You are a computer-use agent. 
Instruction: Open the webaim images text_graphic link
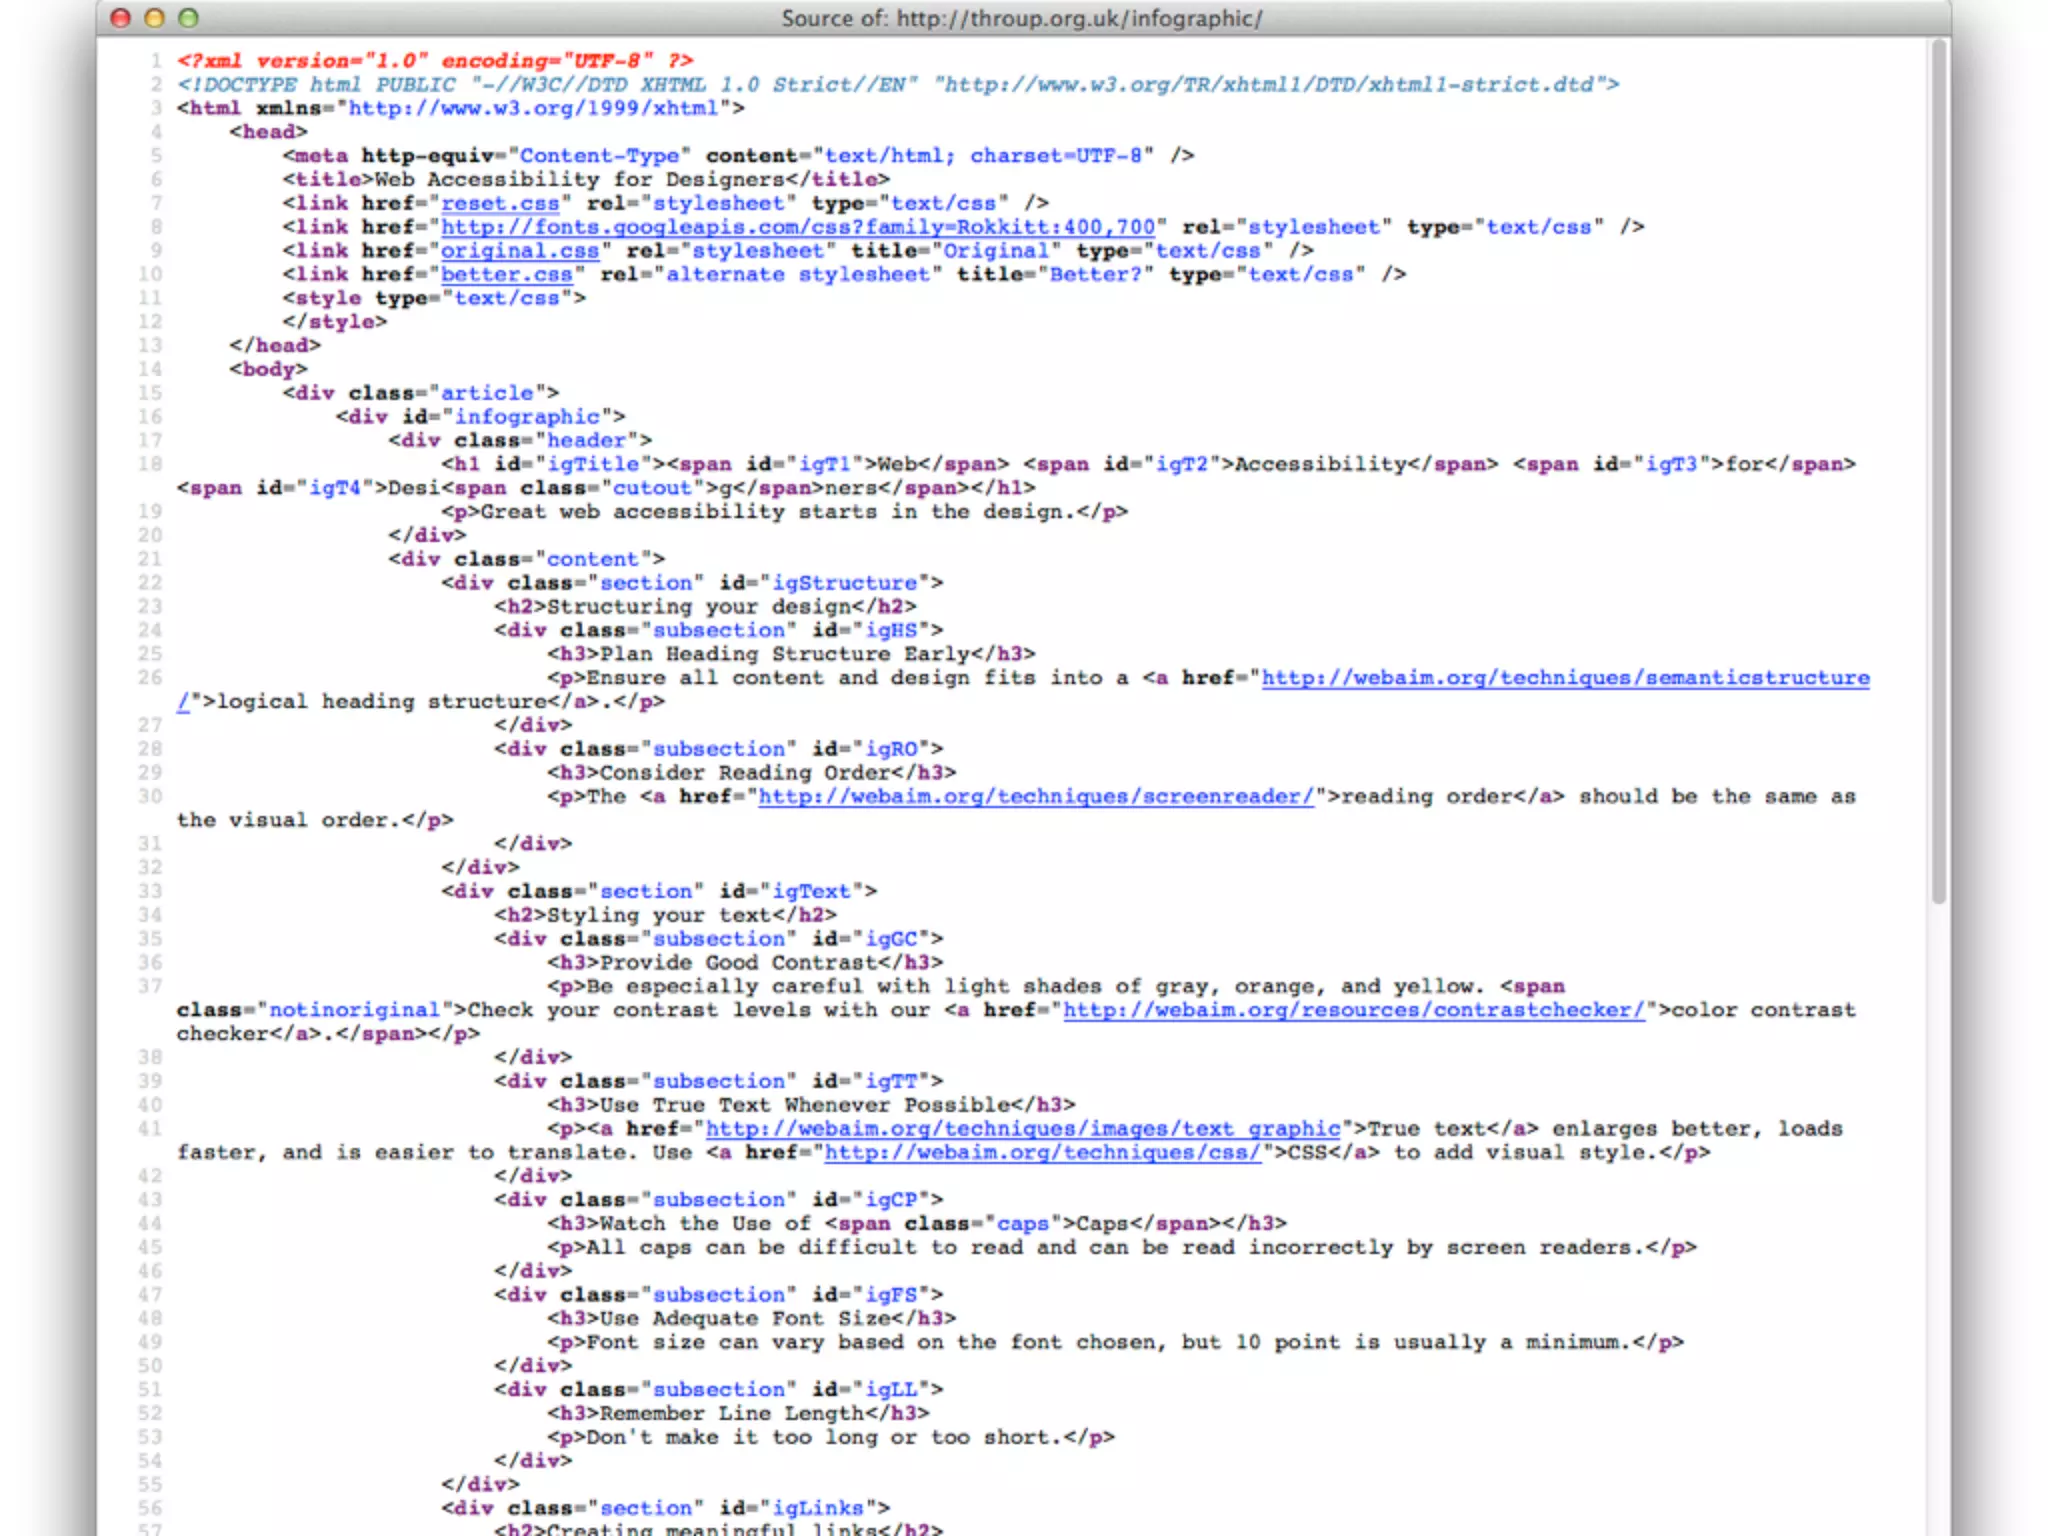(x=1022, y=1129)
